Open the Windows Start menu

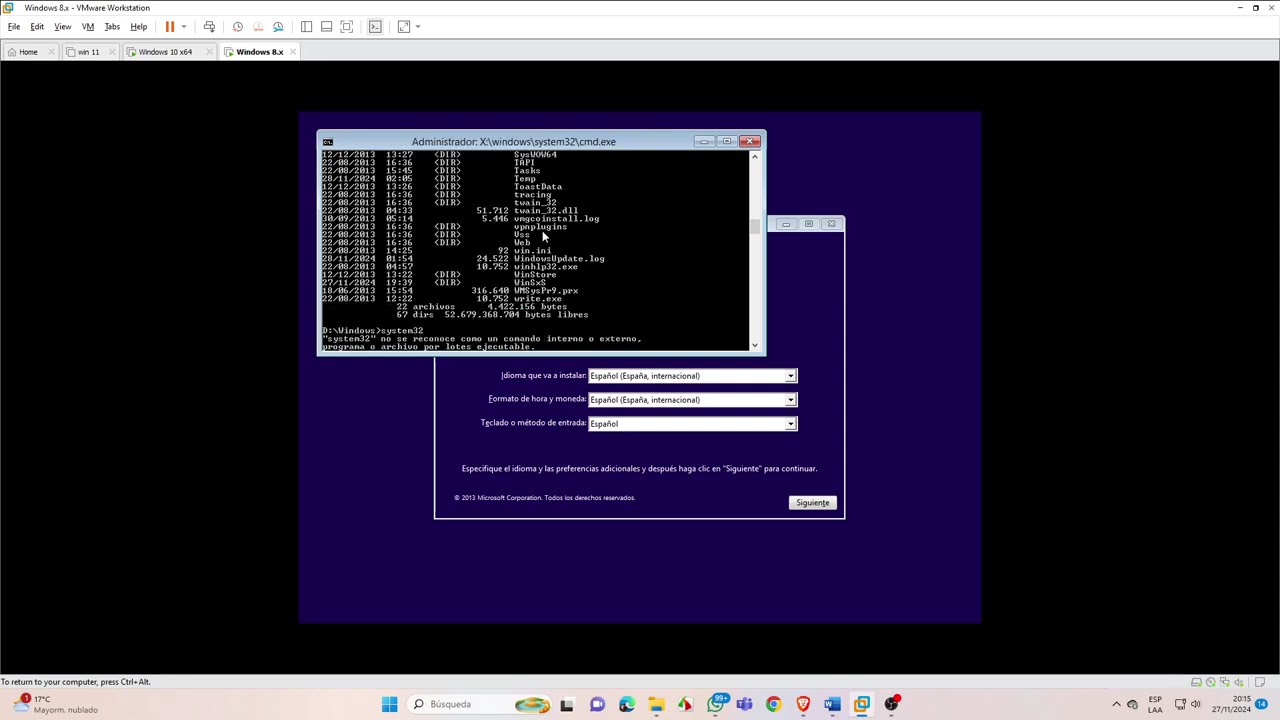click(389, 704)
